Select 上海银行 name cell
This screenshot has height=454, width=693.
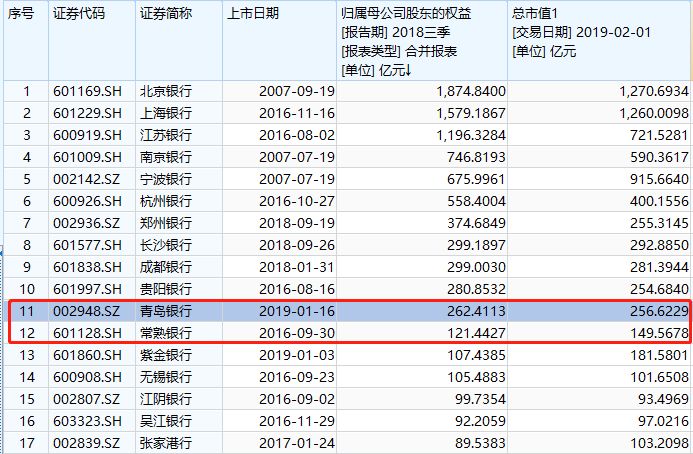[166, 113]
